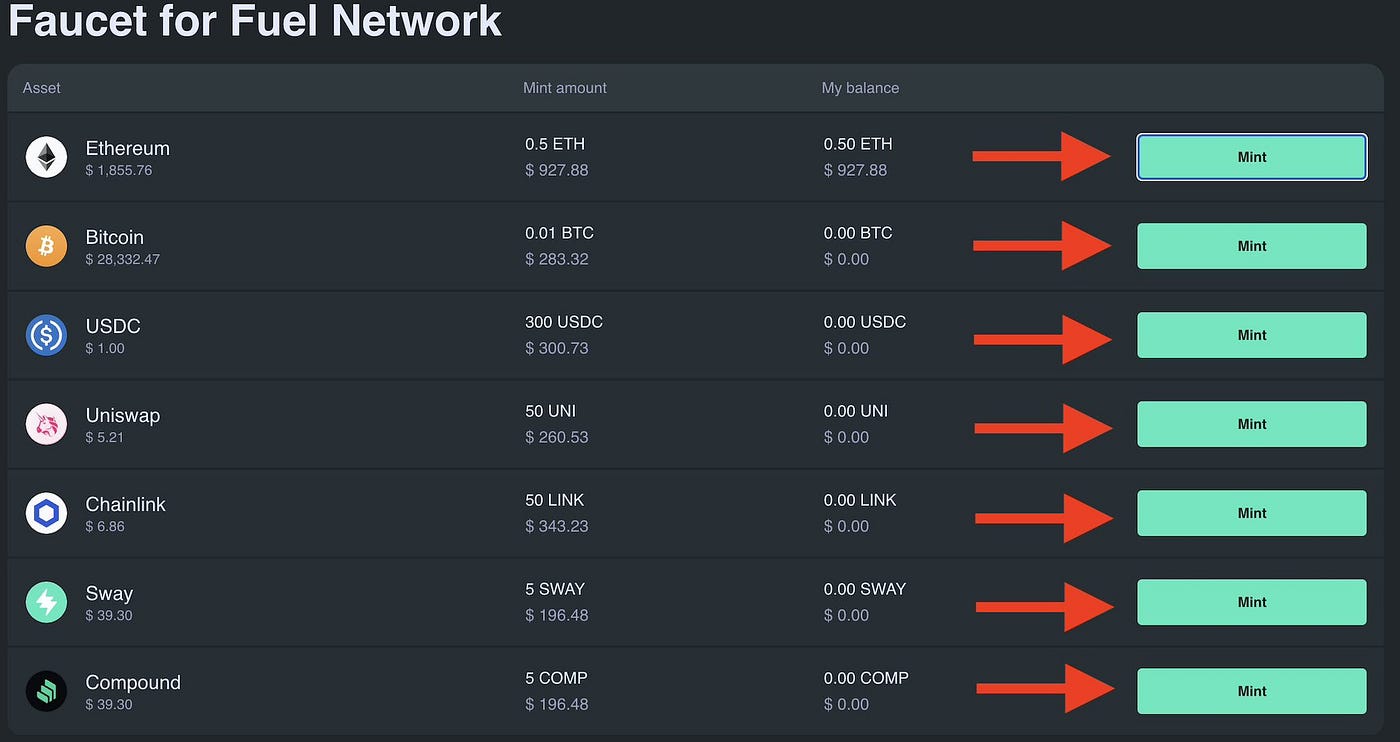Viewport: 1400px width, 742px height.
Task: Click the Ethereum asset logo
Action: (x=46, y=157)
